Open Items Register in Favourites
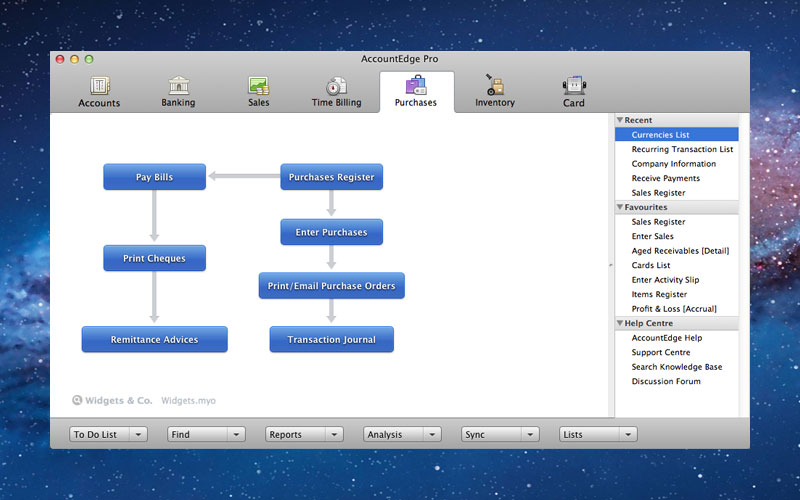Viewport: 800px width, 500px height. coord(659,294)
